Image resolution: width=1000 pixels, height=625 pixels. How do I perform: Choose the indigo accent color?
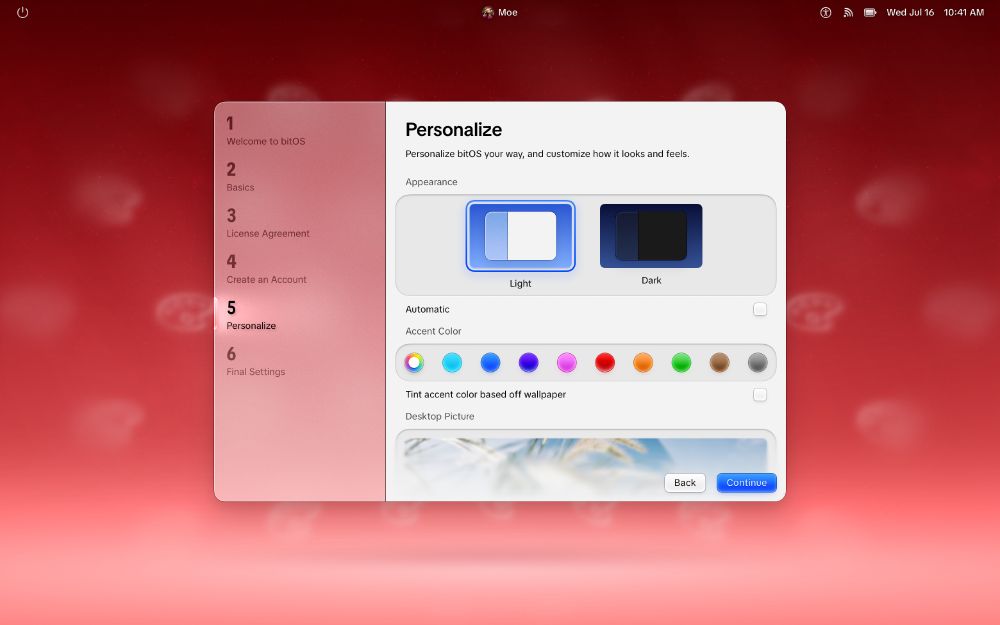pos(529,362)
